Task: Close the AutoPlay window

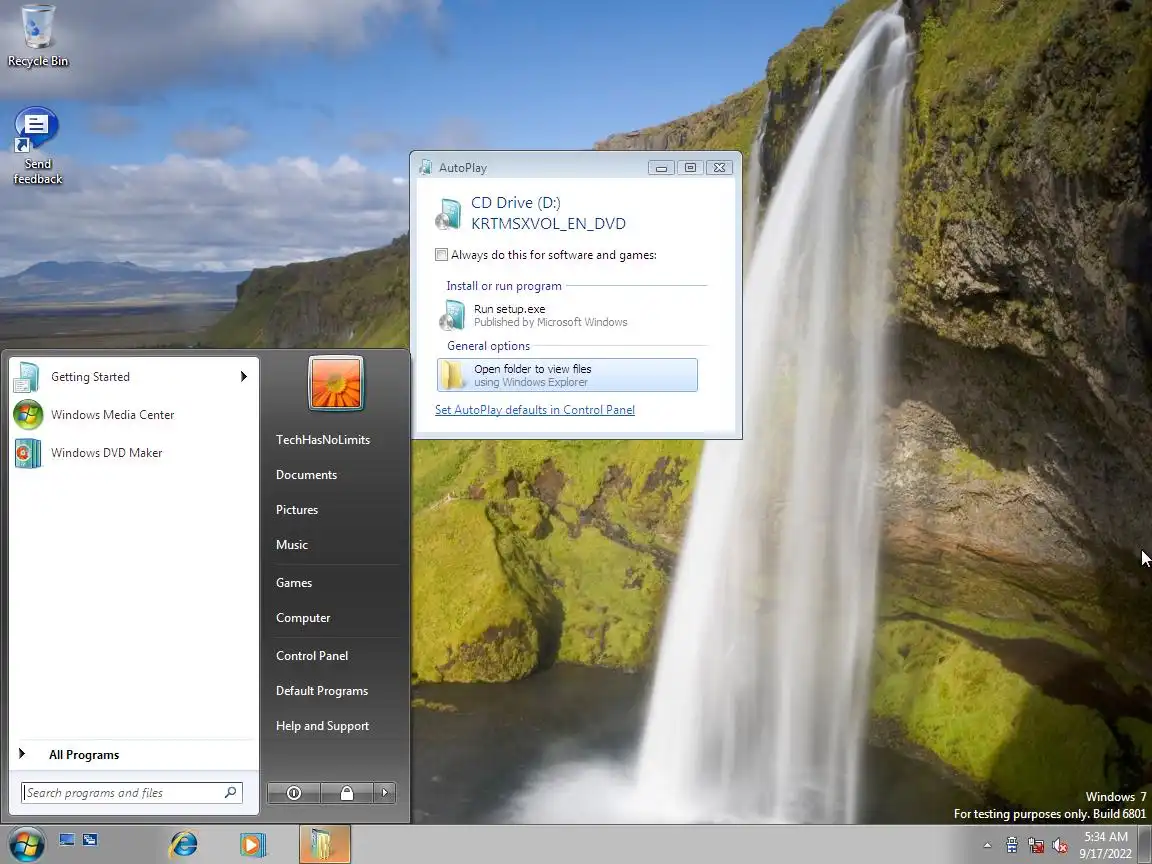Action: (x=719, y=168)
